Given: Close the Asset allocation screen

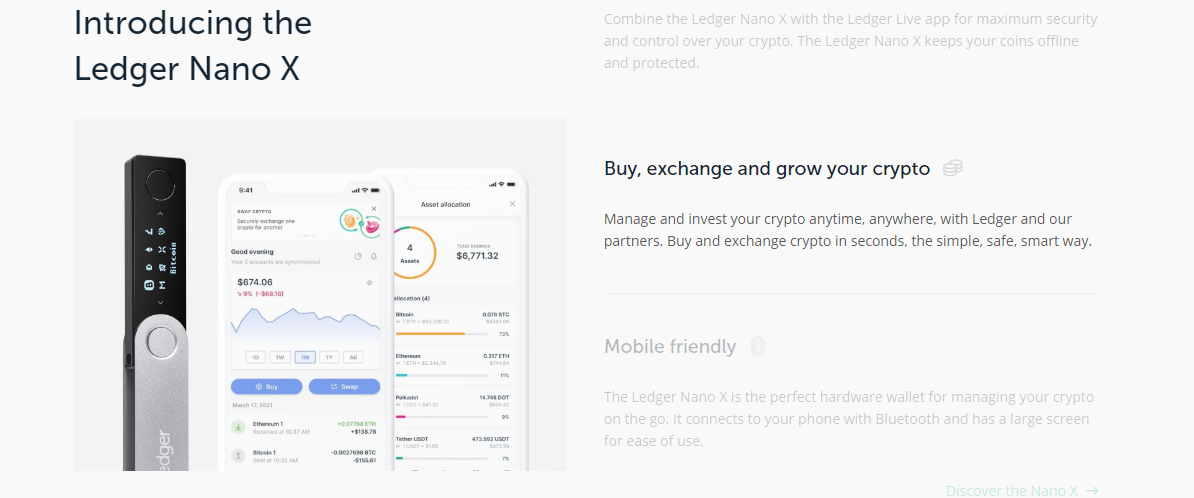Looking at the screenshot, I should 512,204.
